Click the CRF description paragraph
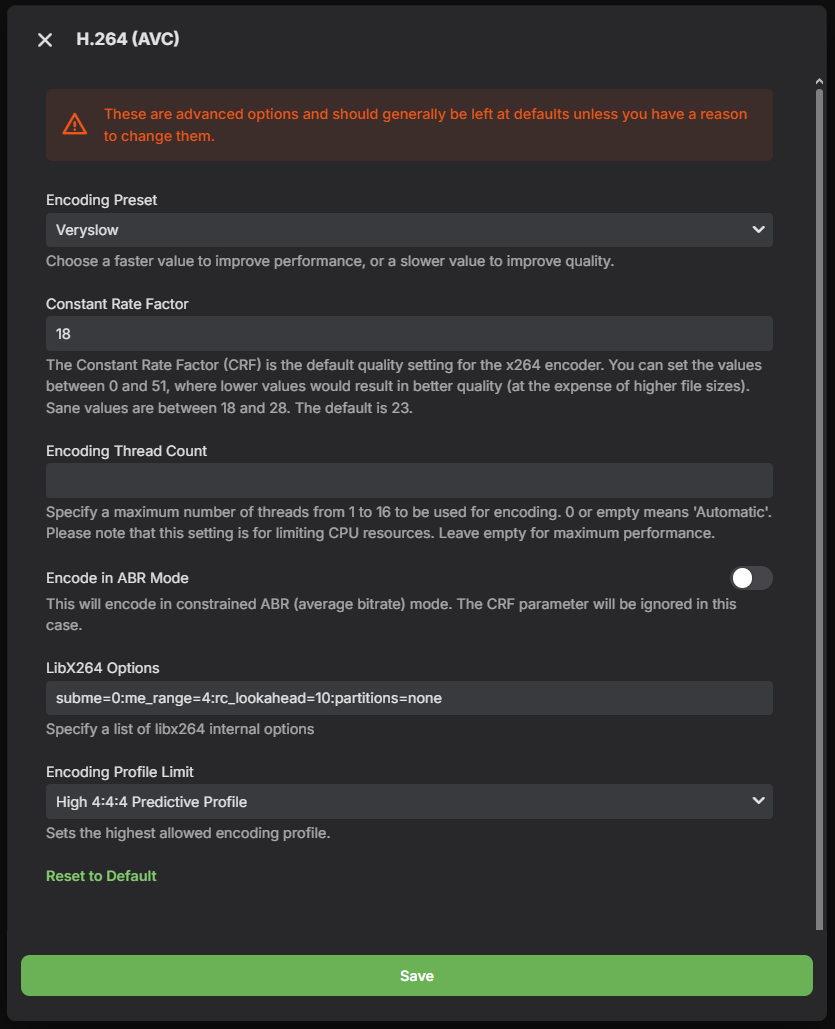This screenshot has width=835, height=1029. pos(404,387)
